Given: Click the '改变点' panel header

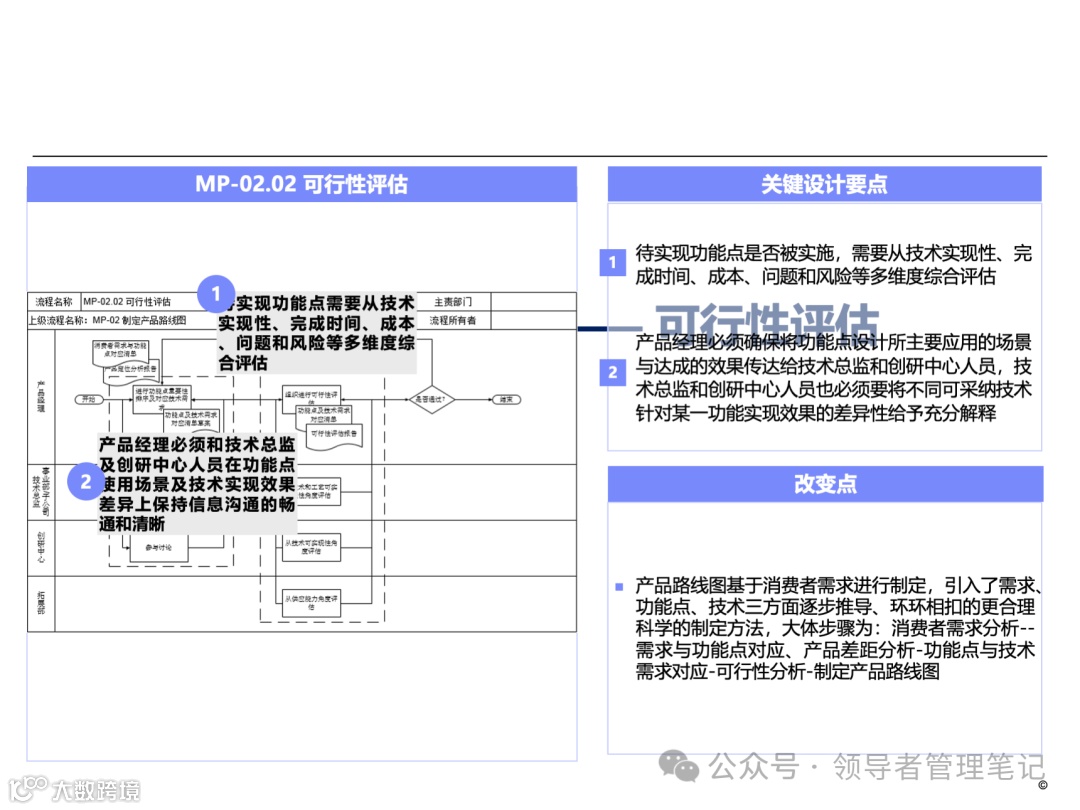Looking at the screenshot, I should click(x=825, y=484).
